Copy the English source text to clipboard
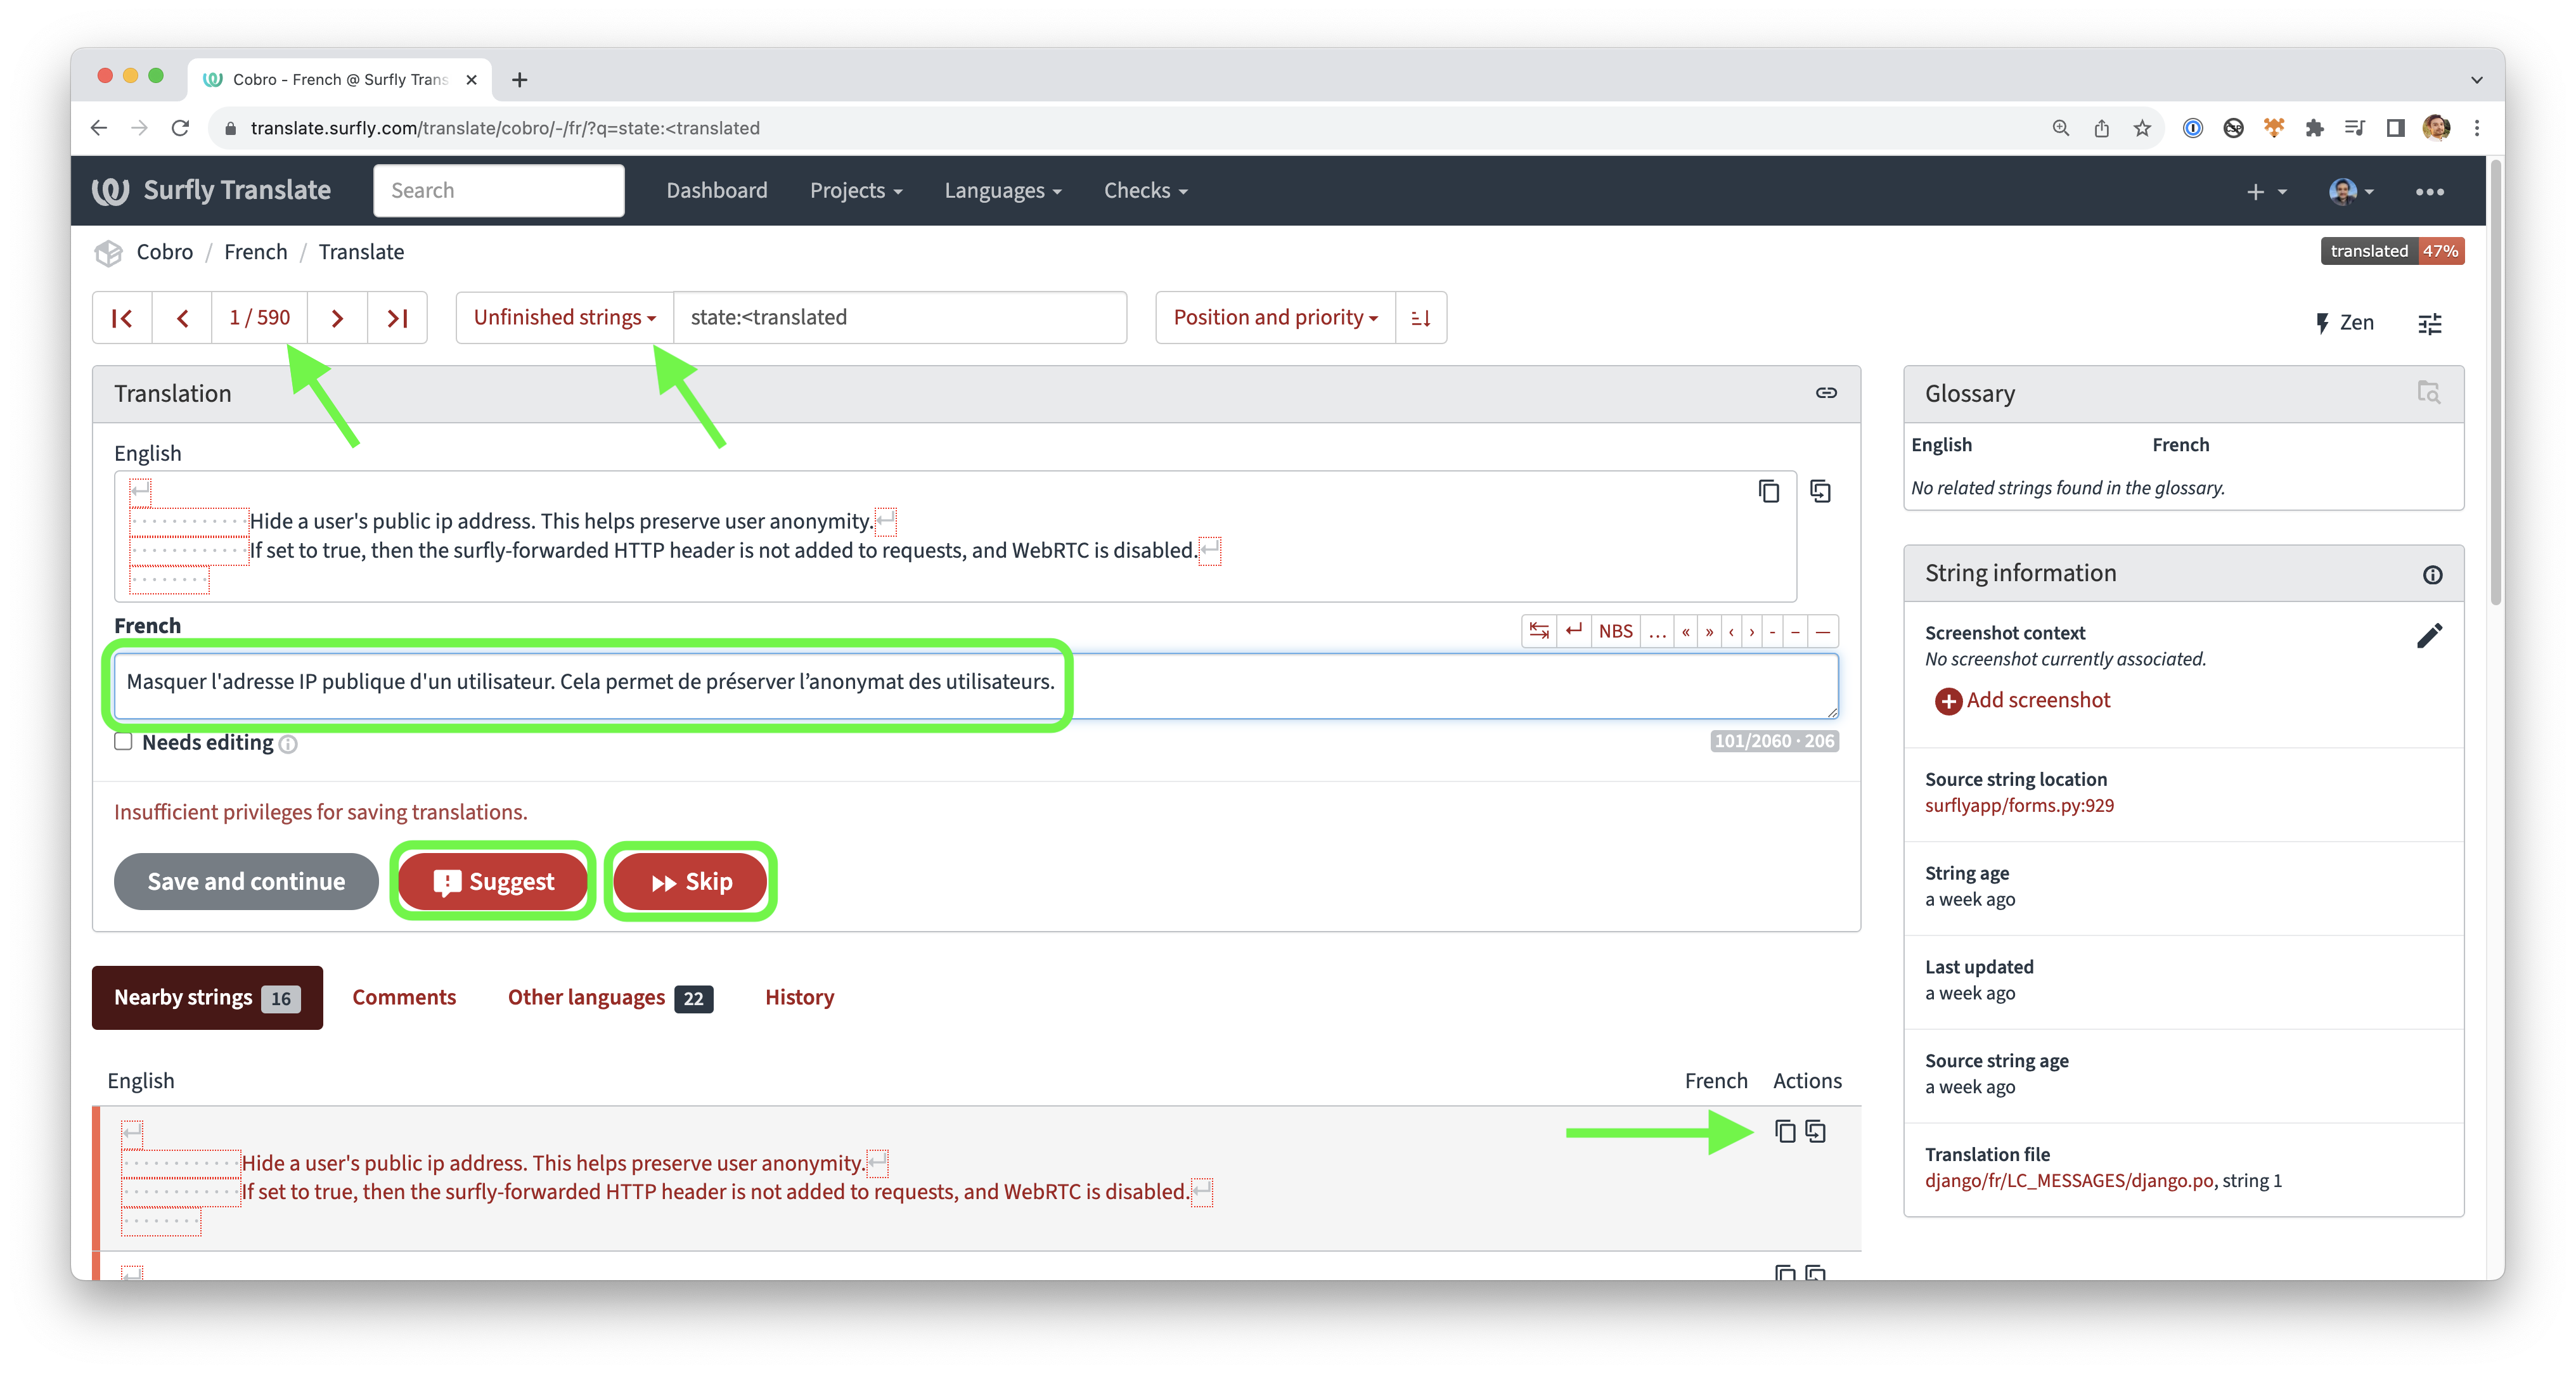Screen dimensions: 2576x1374 pyautogui.click(x=1768, y=491)
